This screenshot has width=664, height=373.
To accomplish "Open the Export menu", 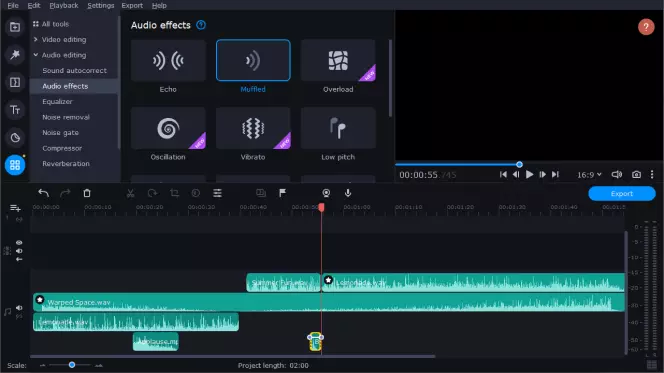I will point(132,6).
